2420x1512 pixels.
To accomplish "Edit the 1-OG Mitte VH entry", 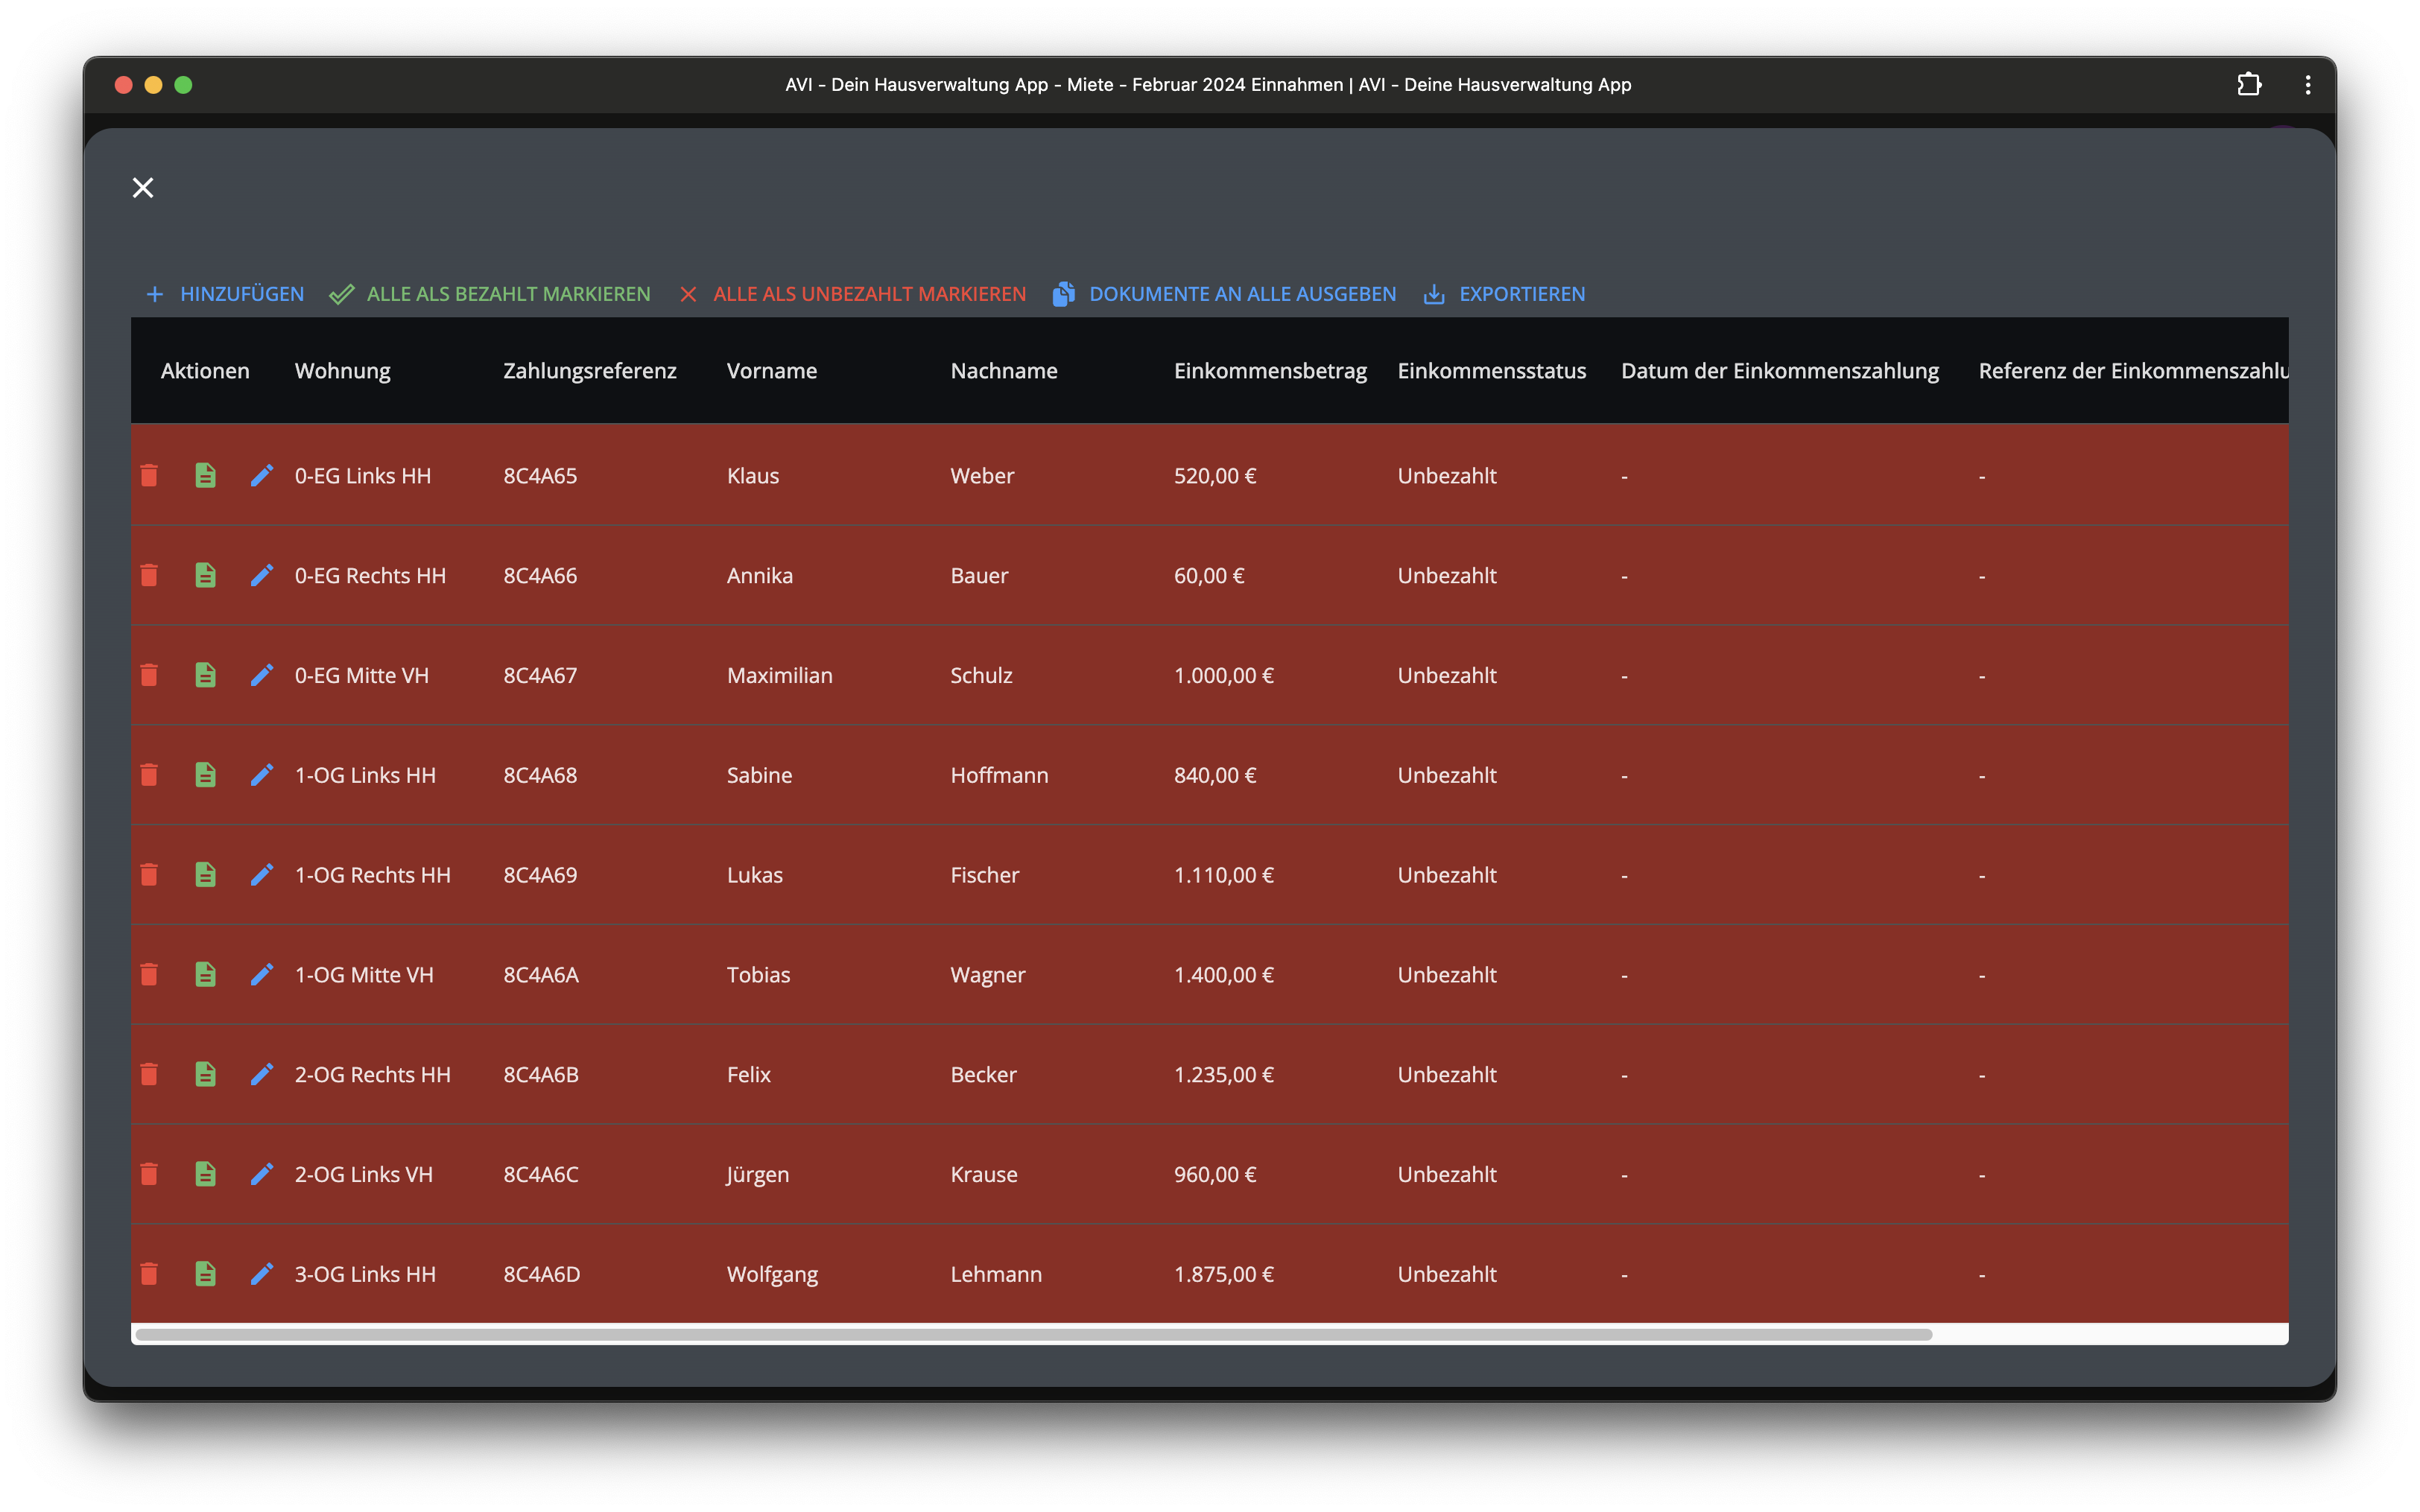I will [x=262, y=975].
